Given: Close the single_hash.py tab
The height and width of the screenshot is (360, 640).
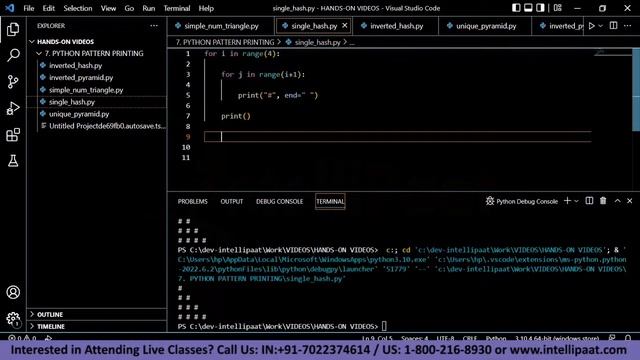Looking at the screenshot, I should click(345, 26).
